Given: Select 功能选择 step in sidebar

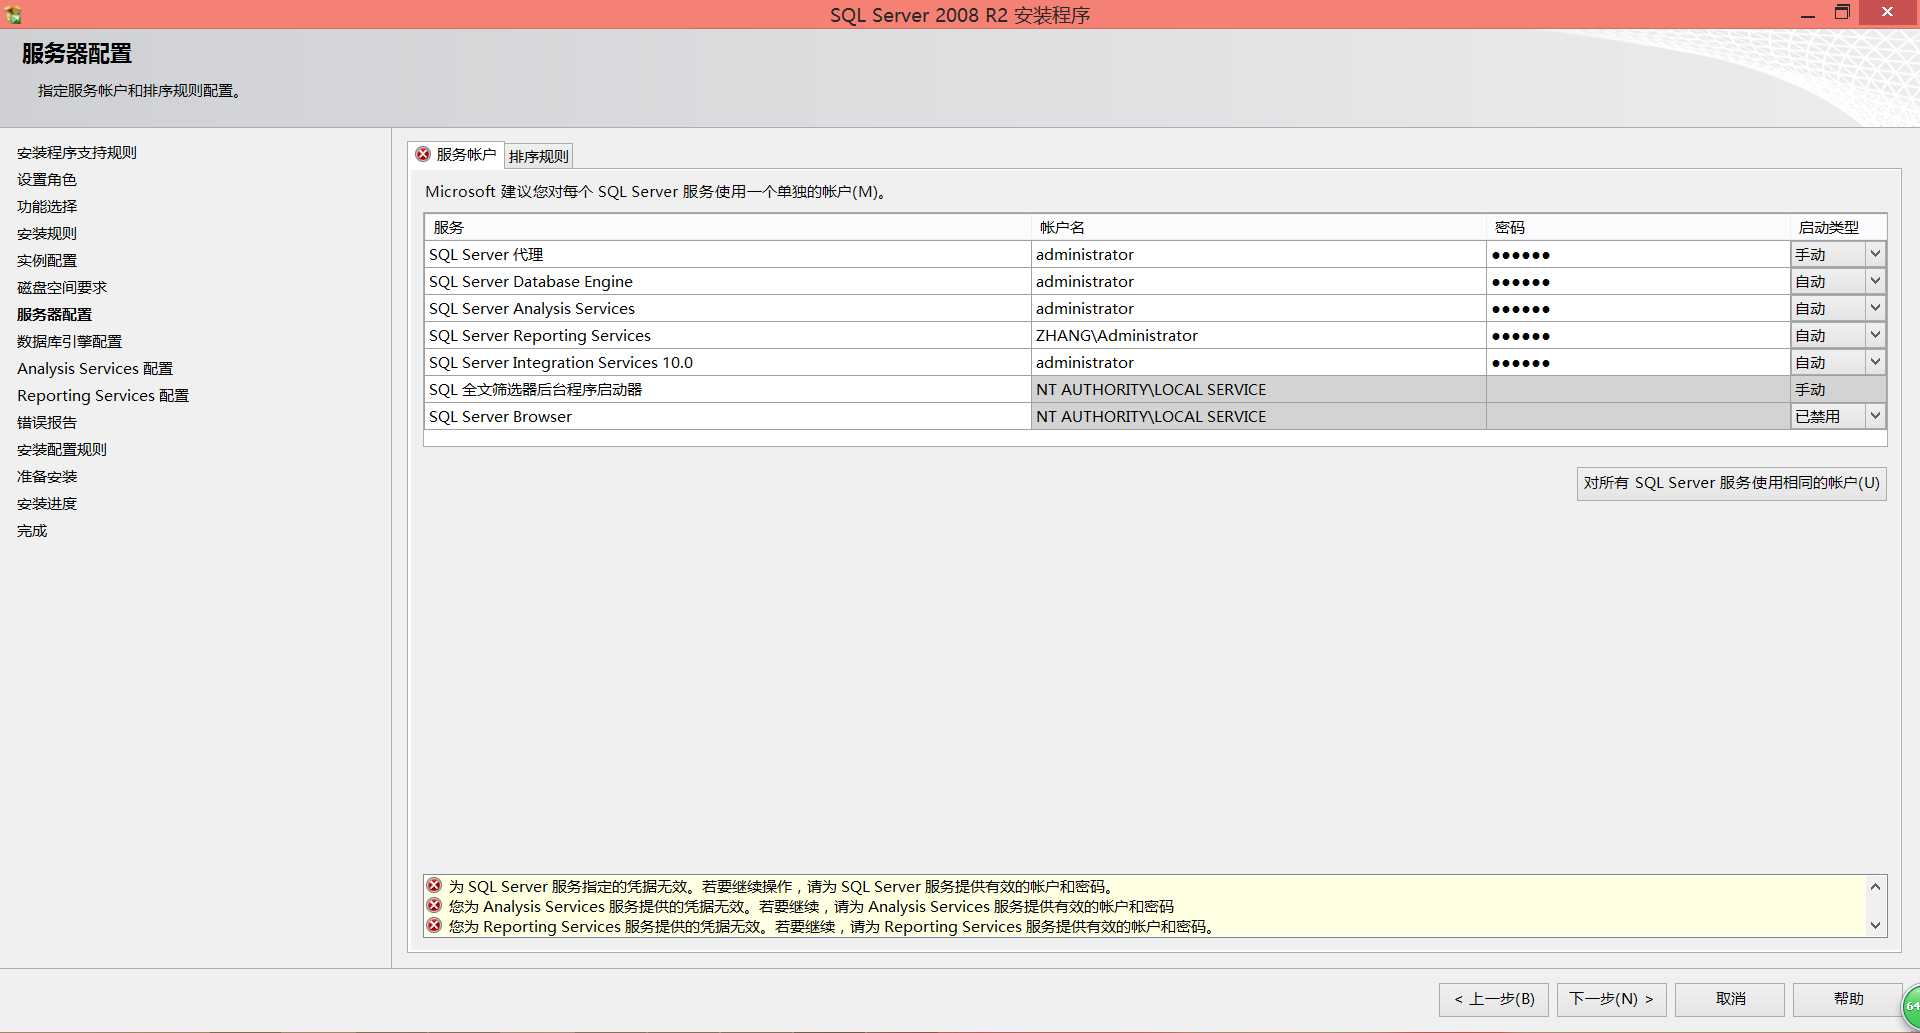Looking at the screenshot, I should tap(47, 207).
